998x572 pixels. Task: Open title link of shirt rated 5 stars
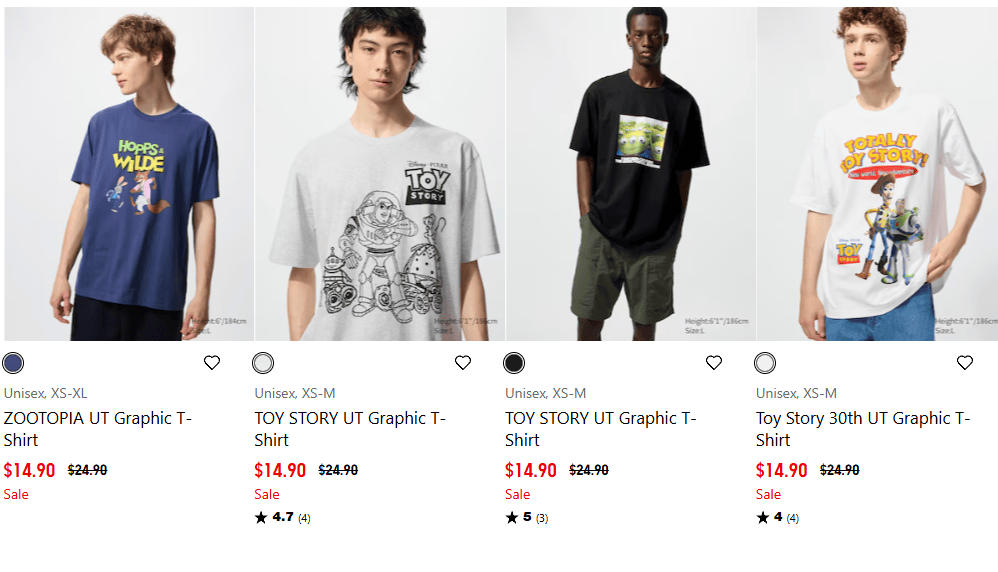[x=601, y=429]
